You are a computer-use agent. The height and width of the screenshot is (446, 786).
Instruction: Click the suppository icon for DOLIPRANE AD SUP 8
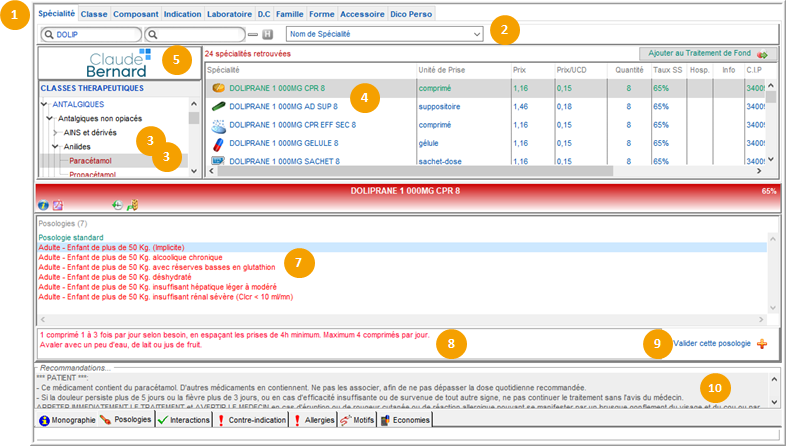coord(217,107)
